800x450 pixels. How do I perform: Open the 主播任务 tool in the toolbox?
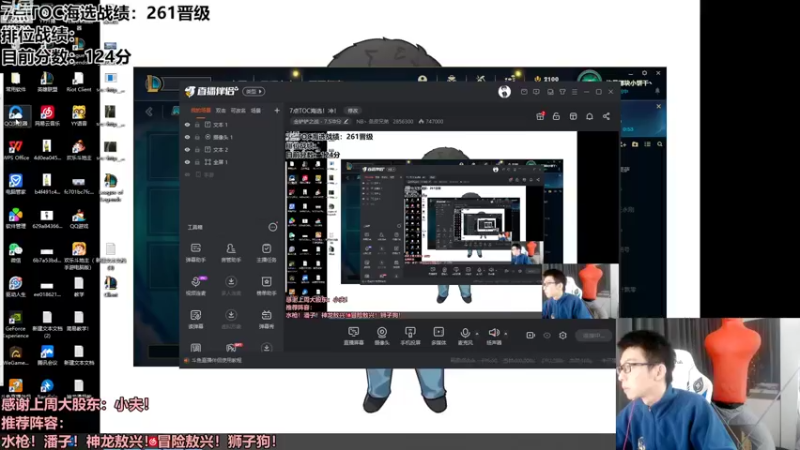[266, 252]
